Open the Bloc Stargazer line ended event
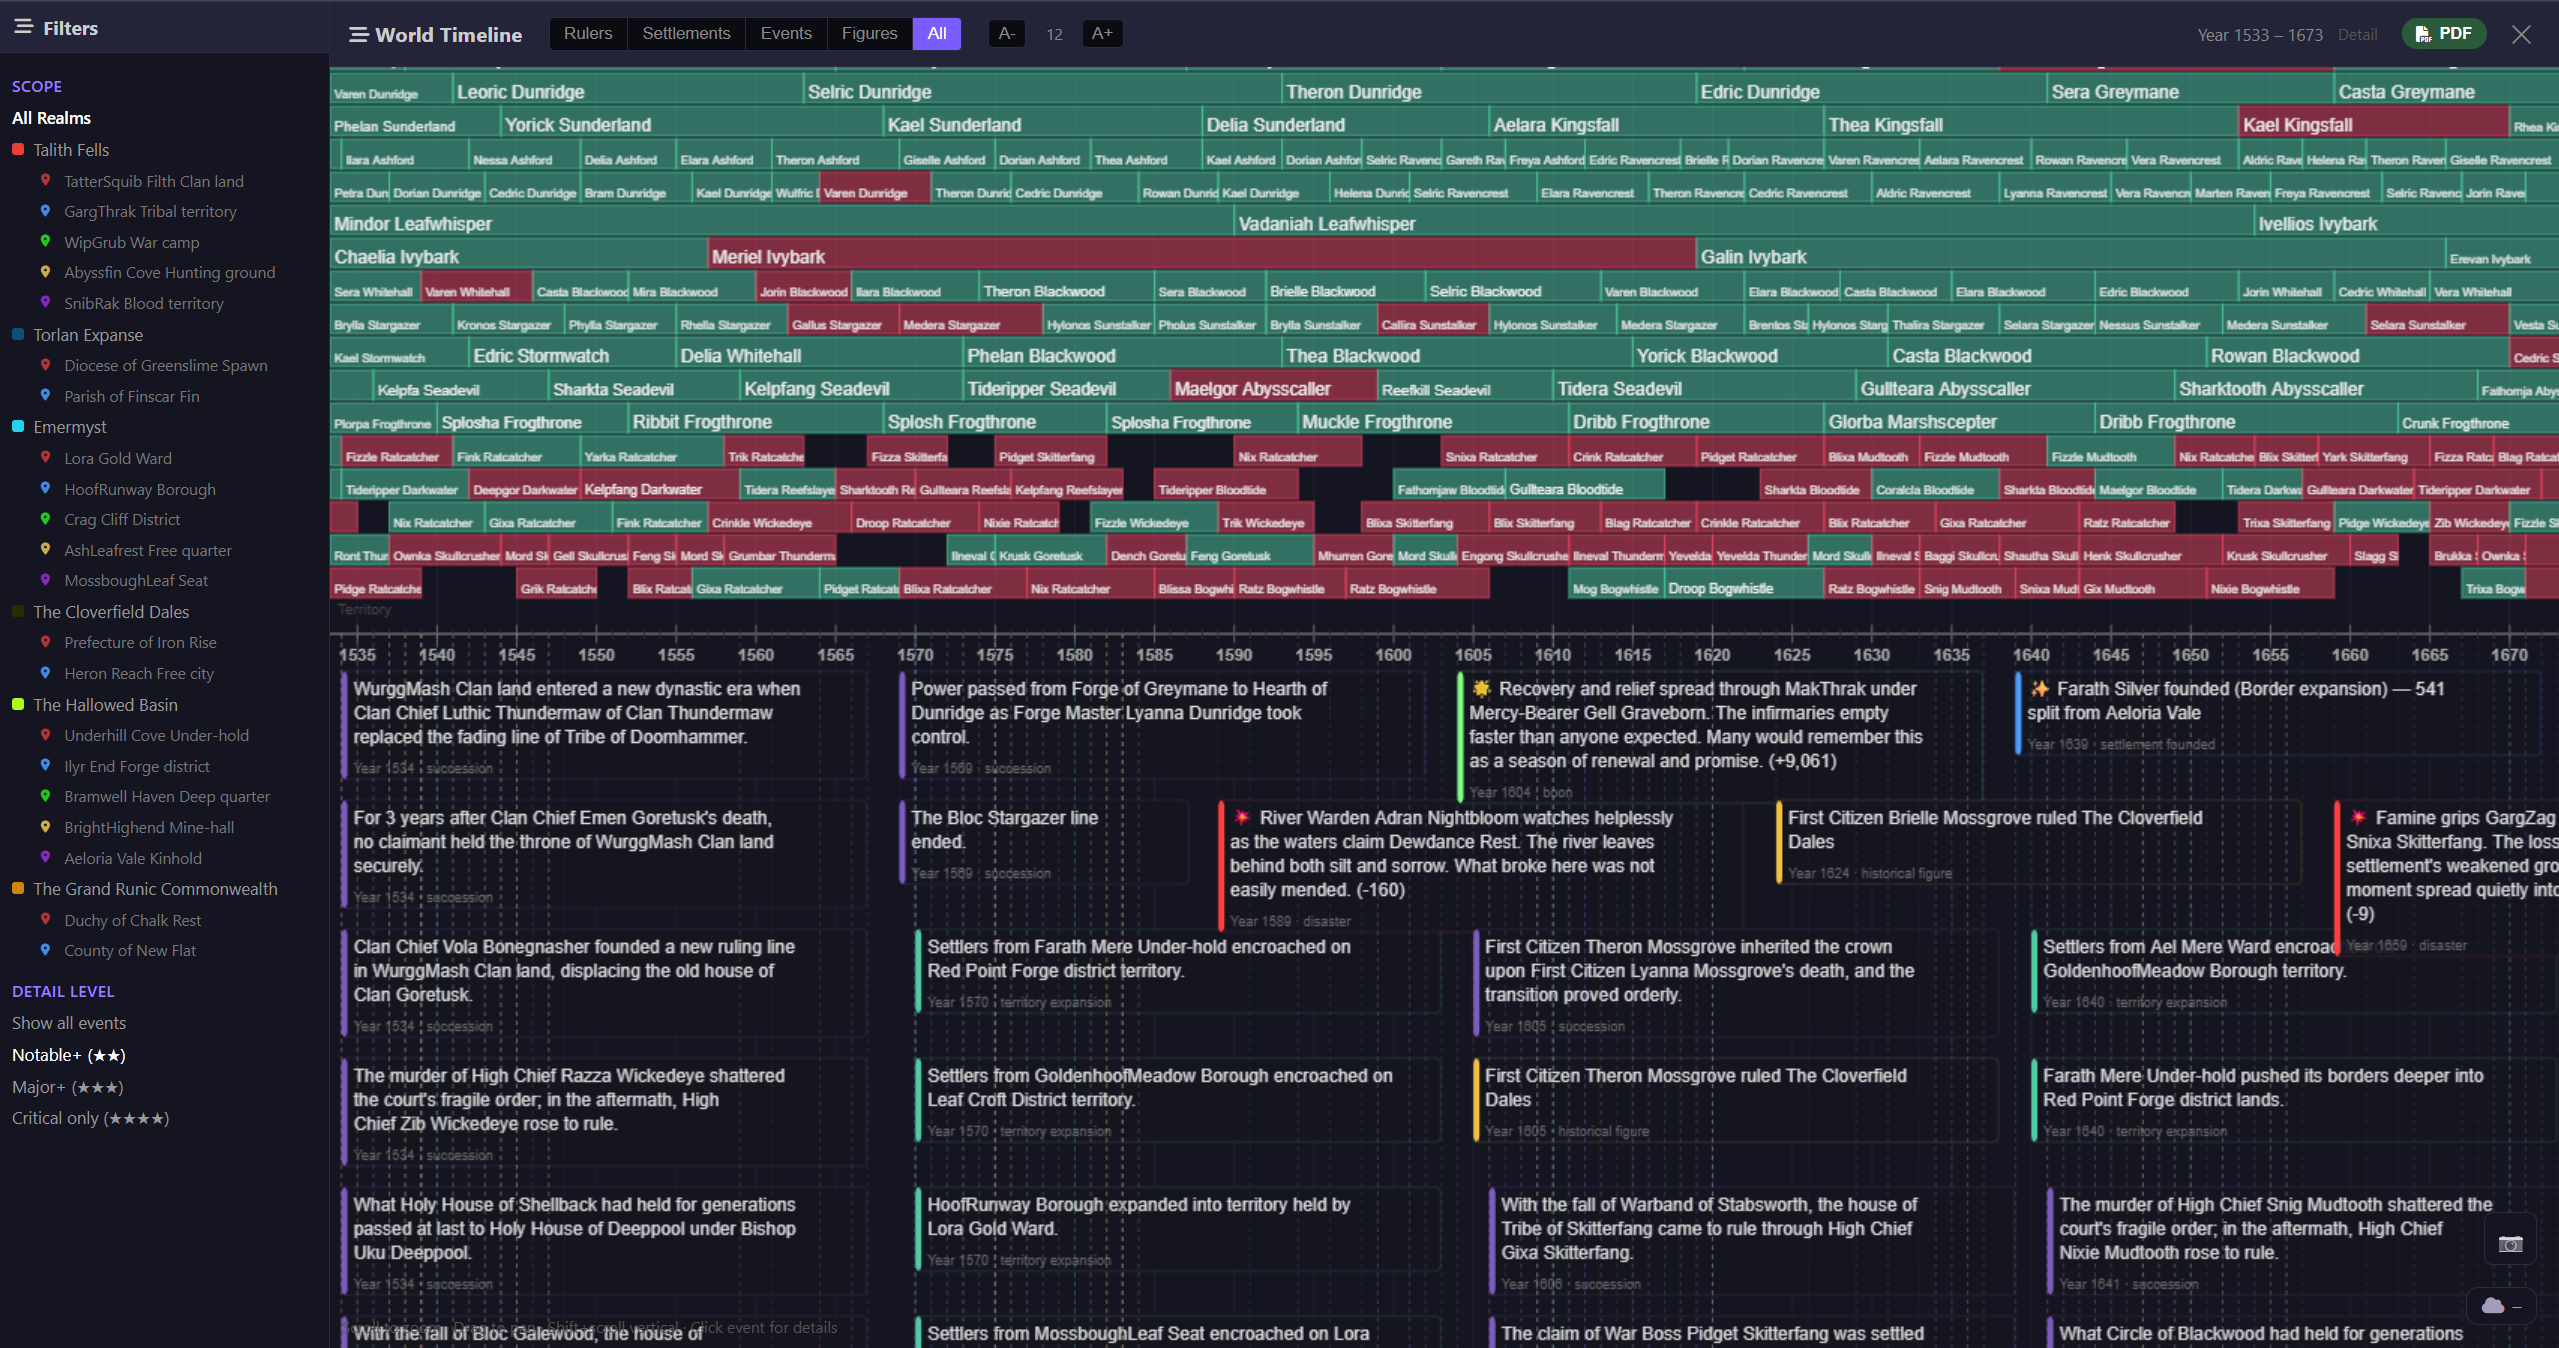This screenshot has width=2559, height=1348. pyautogui.click(x=1044, y=843)
